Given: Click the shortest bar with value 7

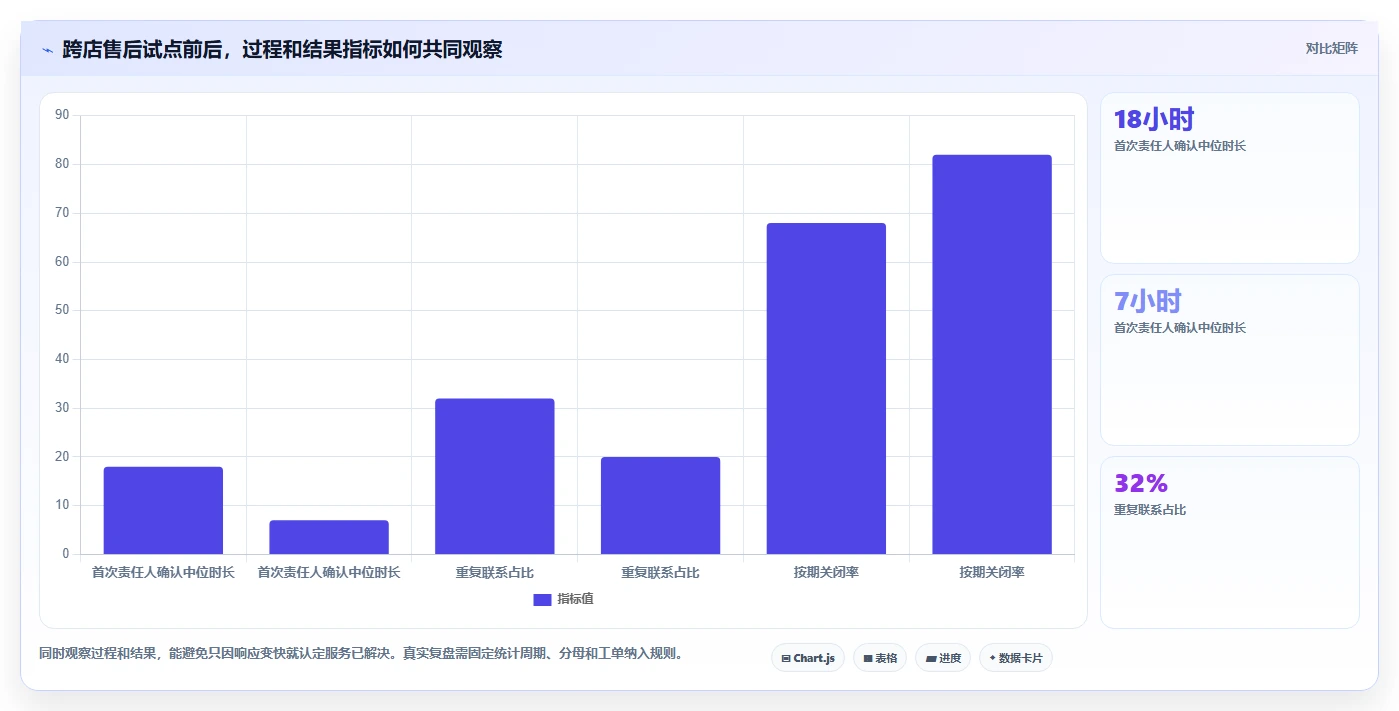Looking at the screenshot, I should 329,537.
